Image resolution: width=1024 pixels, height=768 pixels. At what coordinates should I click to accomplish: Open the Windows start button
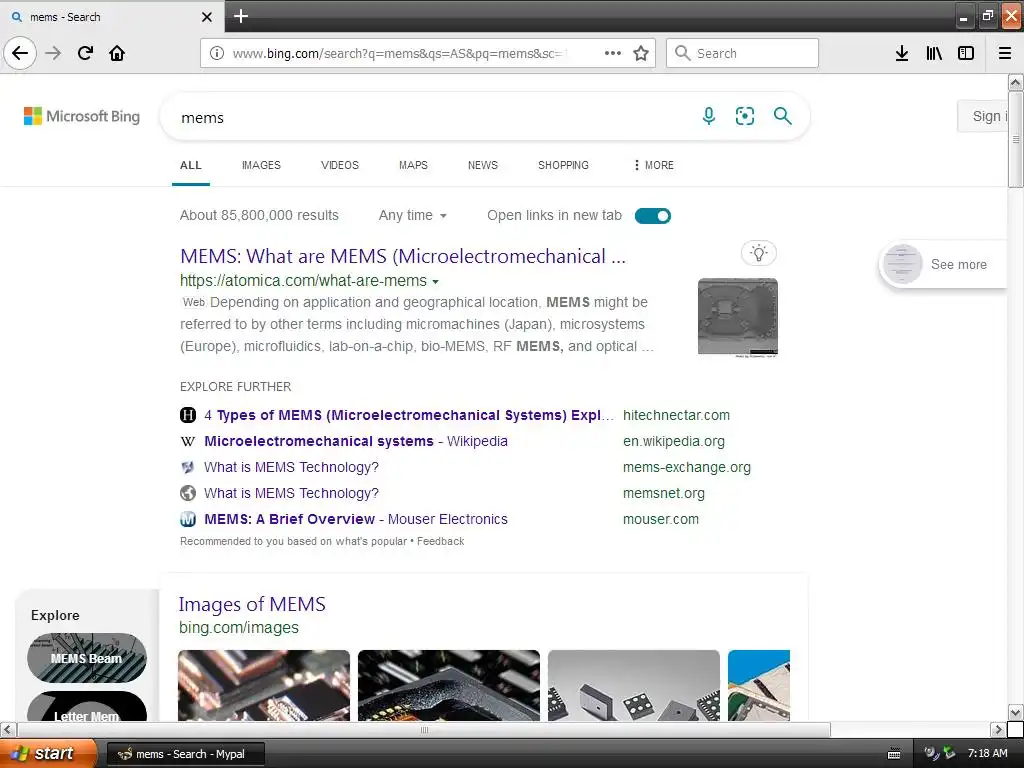(48, 754)
